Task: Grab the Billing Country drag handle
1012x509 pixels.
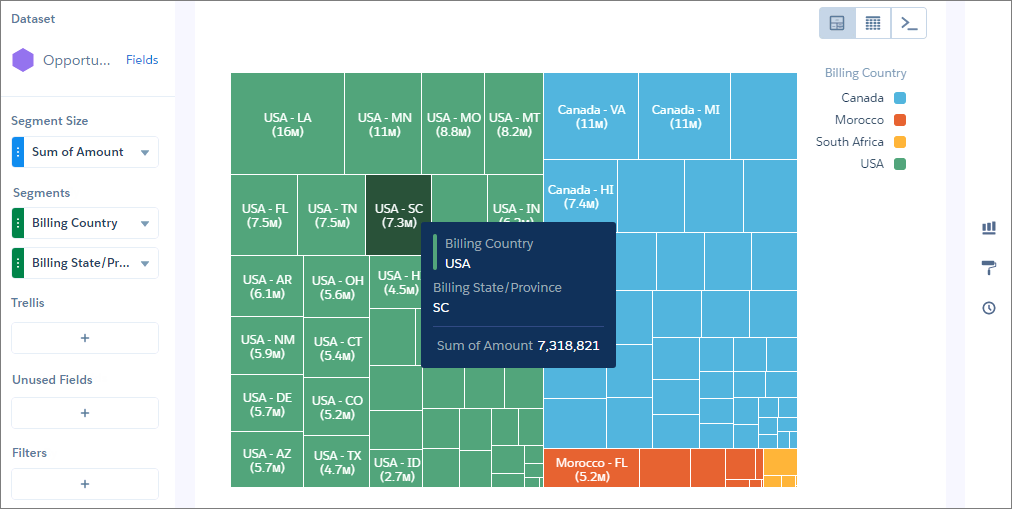Action: [x=18, y=223]
